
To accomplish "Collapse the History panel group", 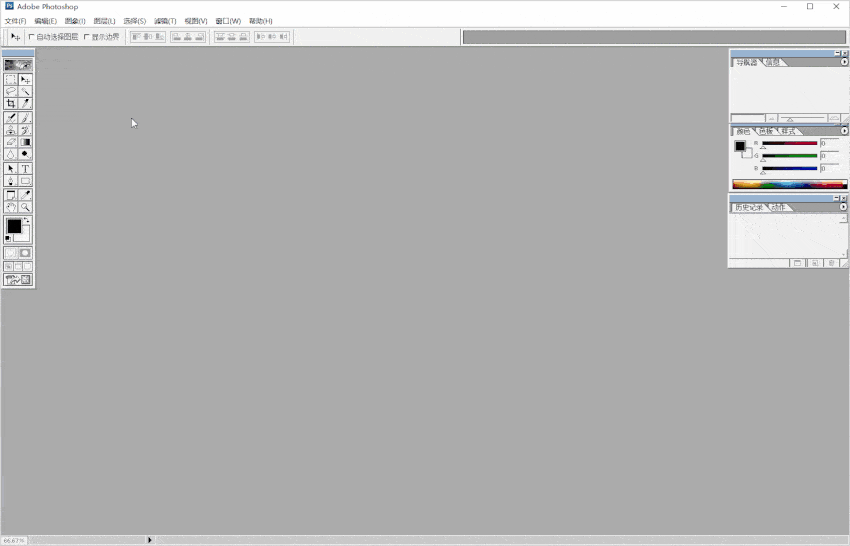I will (836, 198).
